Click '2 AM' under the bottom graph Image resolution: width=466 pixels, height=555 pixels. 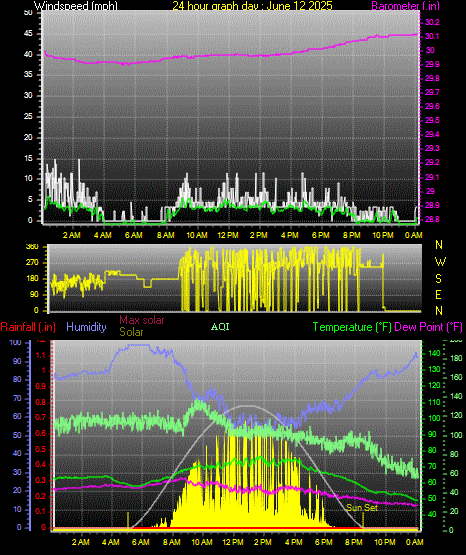[x=81, y=542]
